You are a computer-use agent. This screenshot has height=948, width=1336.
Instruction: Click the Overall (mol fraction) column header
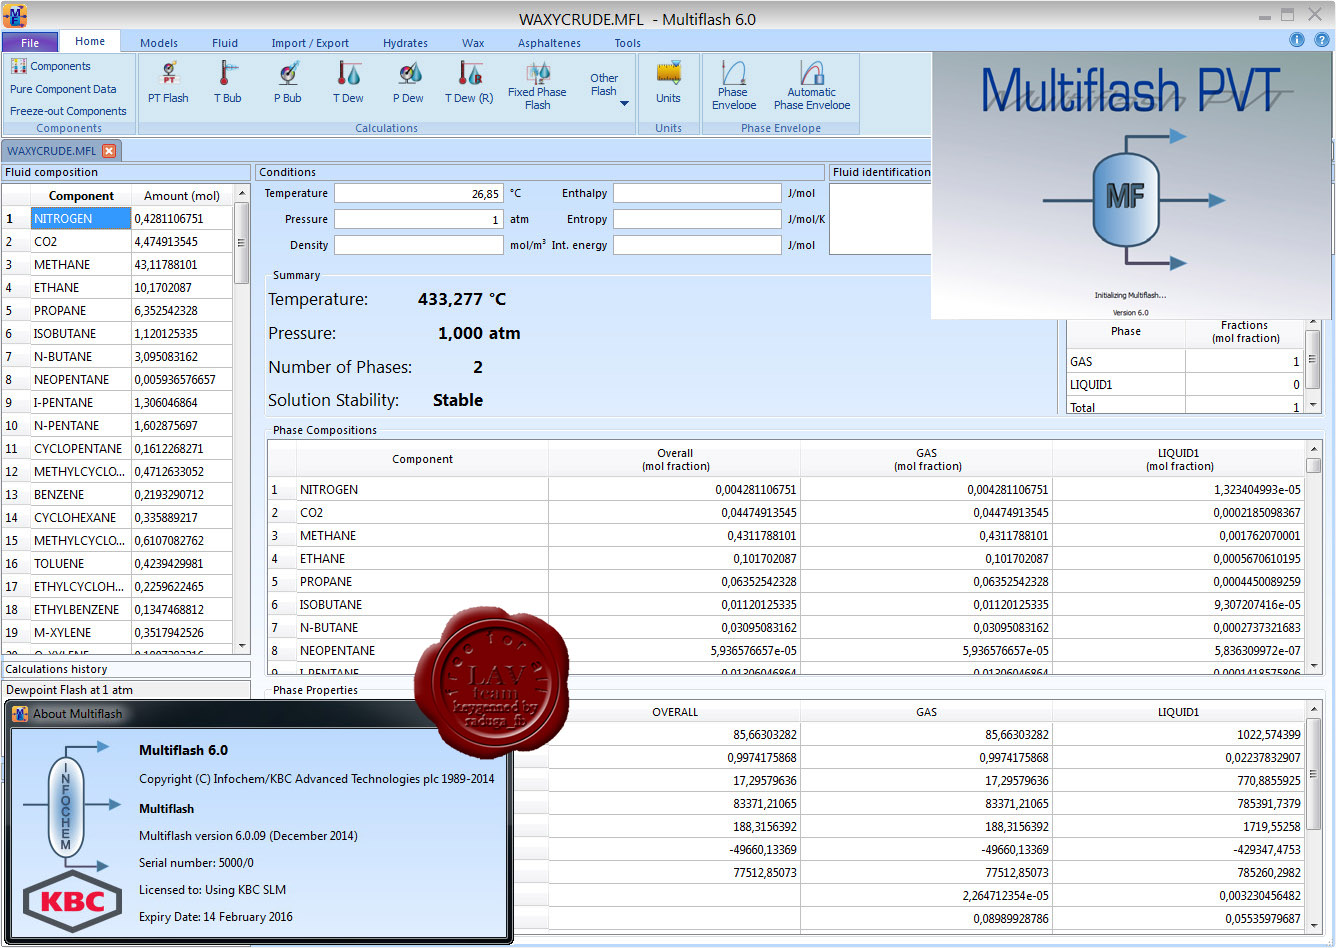(675, 459)
